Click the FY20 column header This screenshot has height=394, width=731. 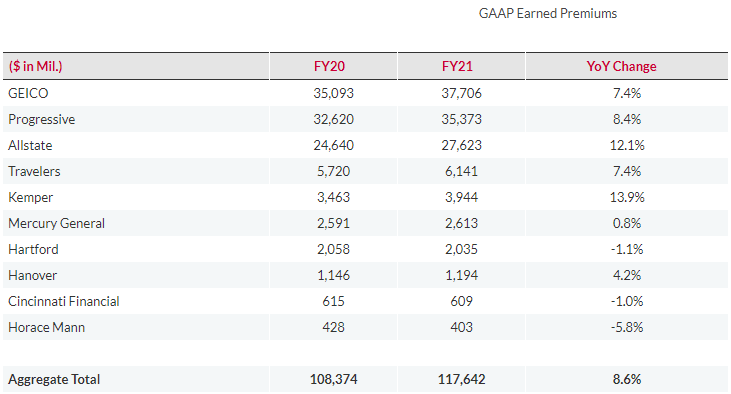tap(333, 66)
